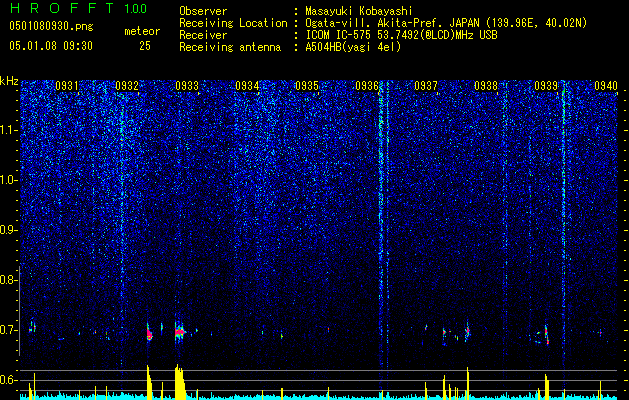Click the 0932 time marker
Viewport: 629px width, 400px height.
point(127,86)
